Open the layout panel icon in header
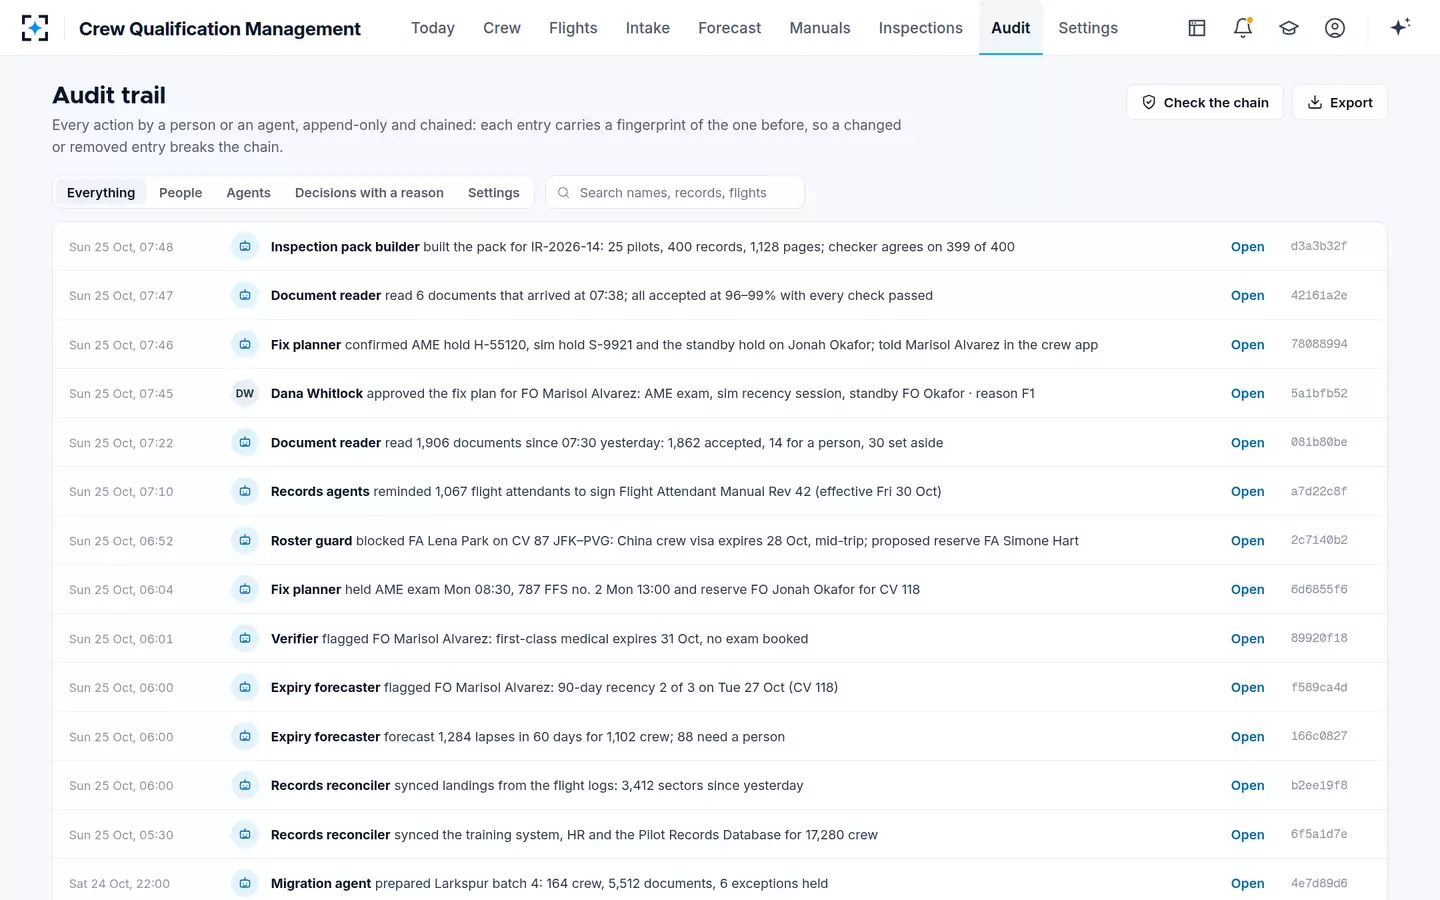Viewport: 1440px width, 900px height. click(1197, 28)
